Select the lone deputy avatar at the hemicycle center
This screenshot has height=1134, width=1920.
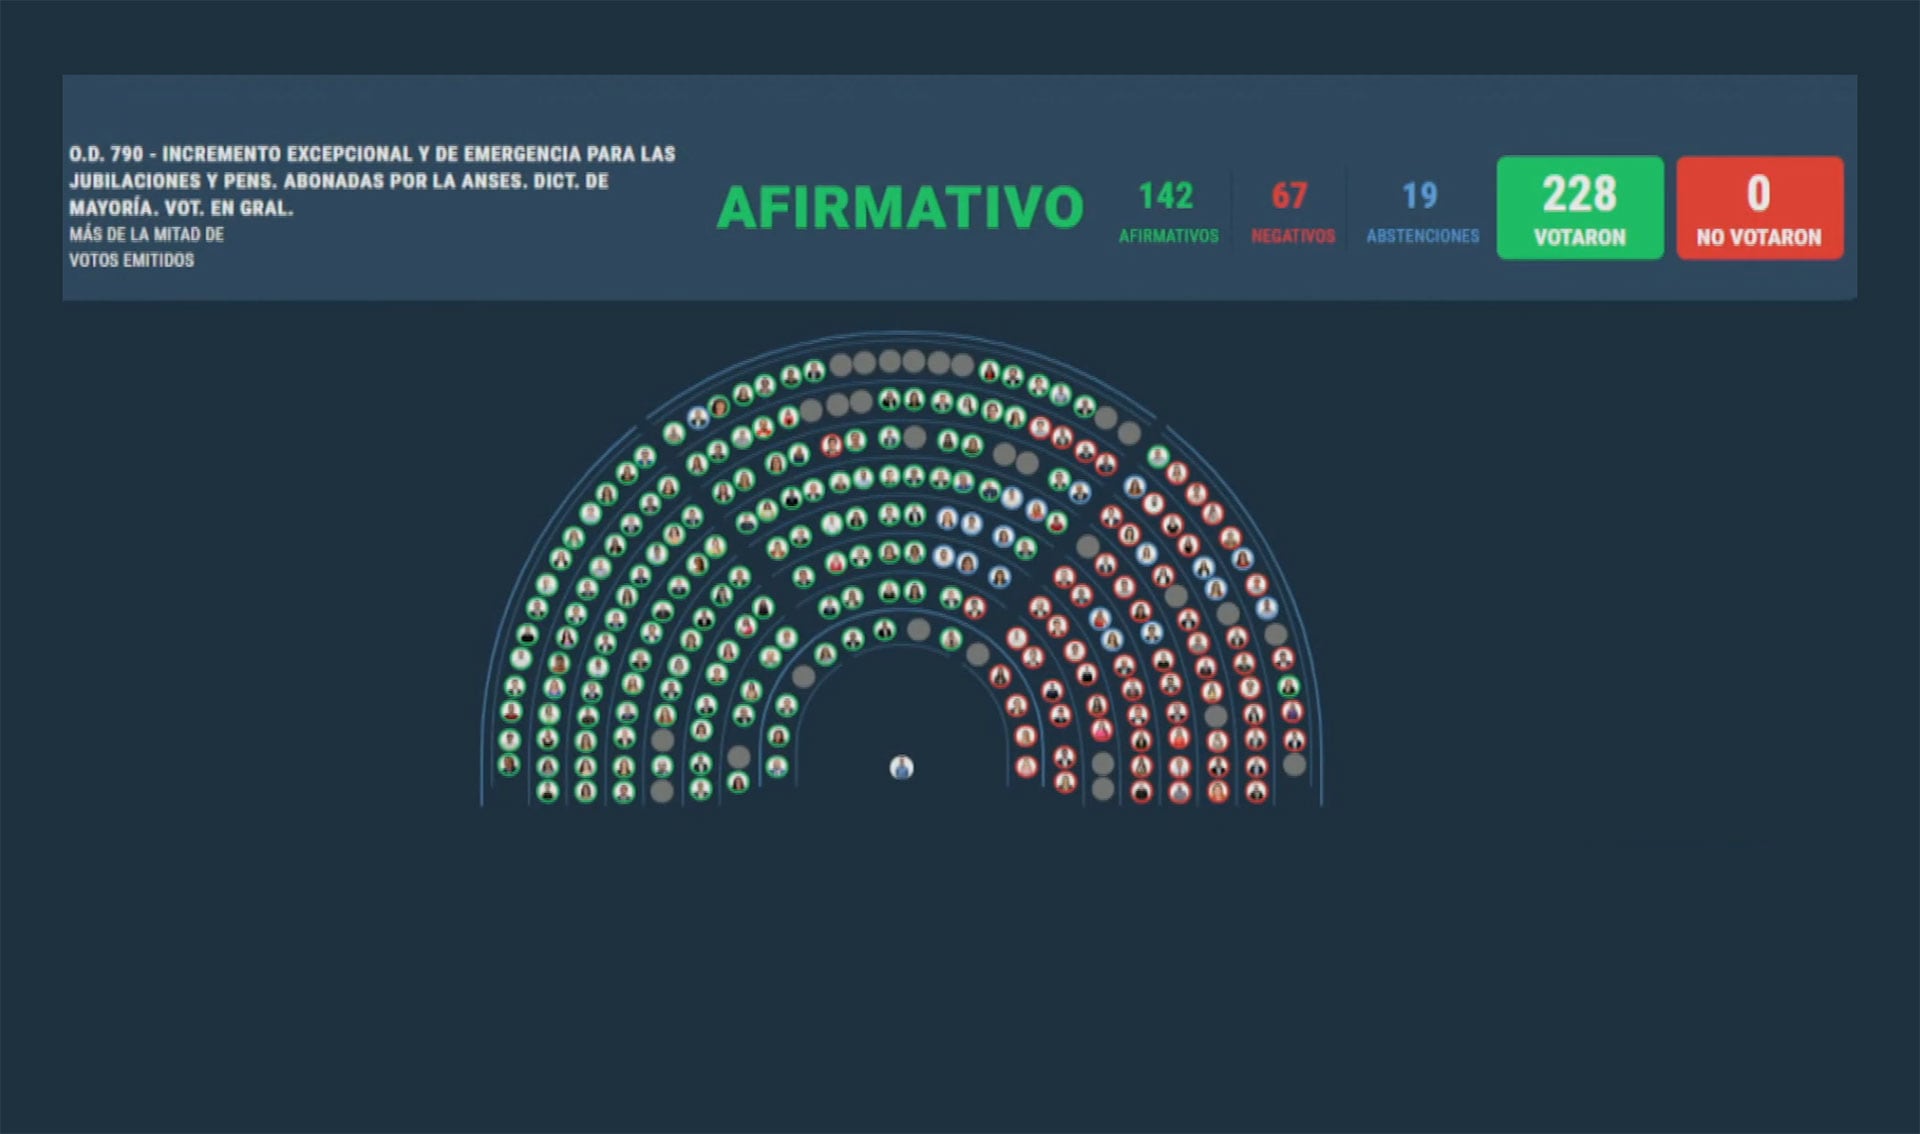pyautogui.click(x=901, y=766)
